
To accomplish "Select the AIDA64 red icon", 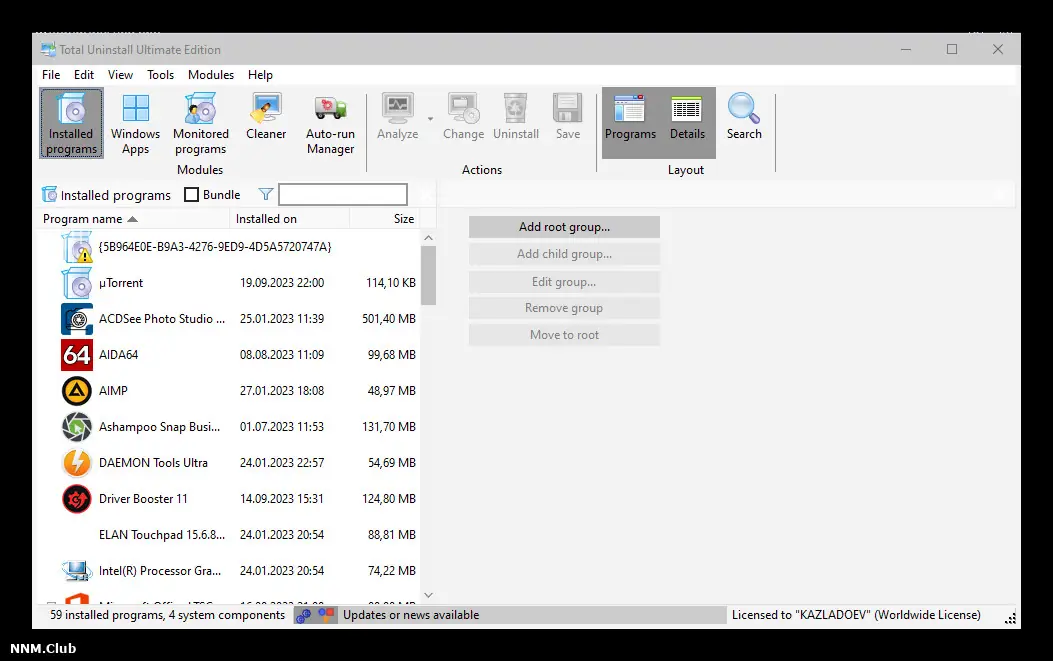I will click(x=77, y=355).
